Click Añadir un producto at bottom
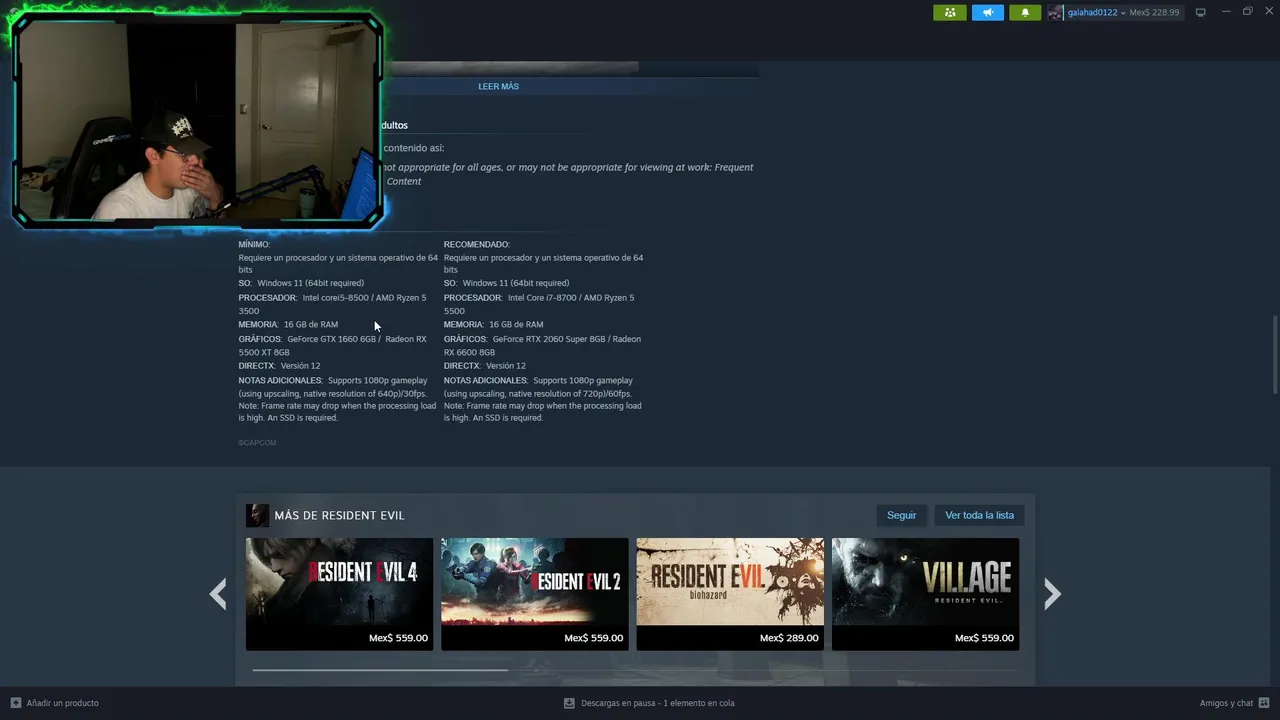The width and height of the screenshot is (1280, 720). point(62,703)
